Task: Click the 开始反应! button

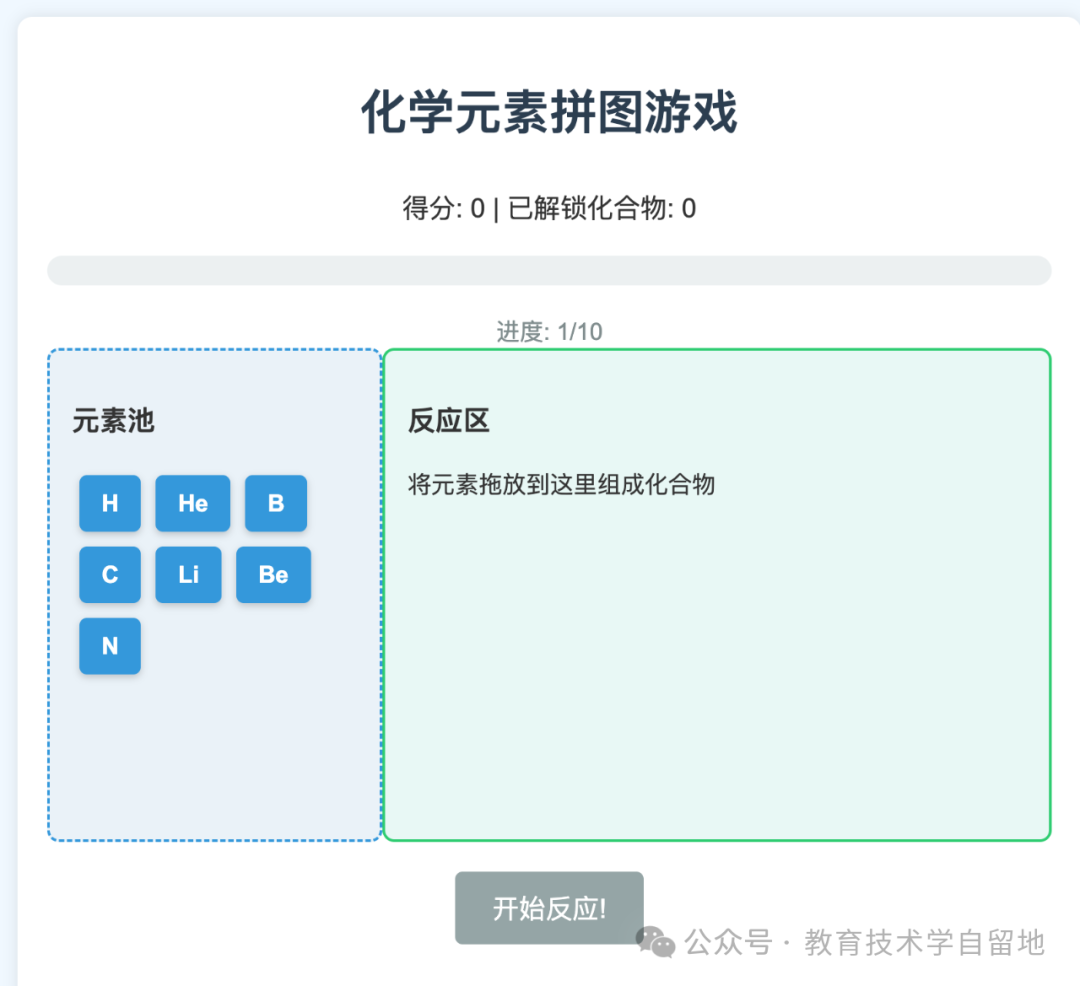Action: 549,908
